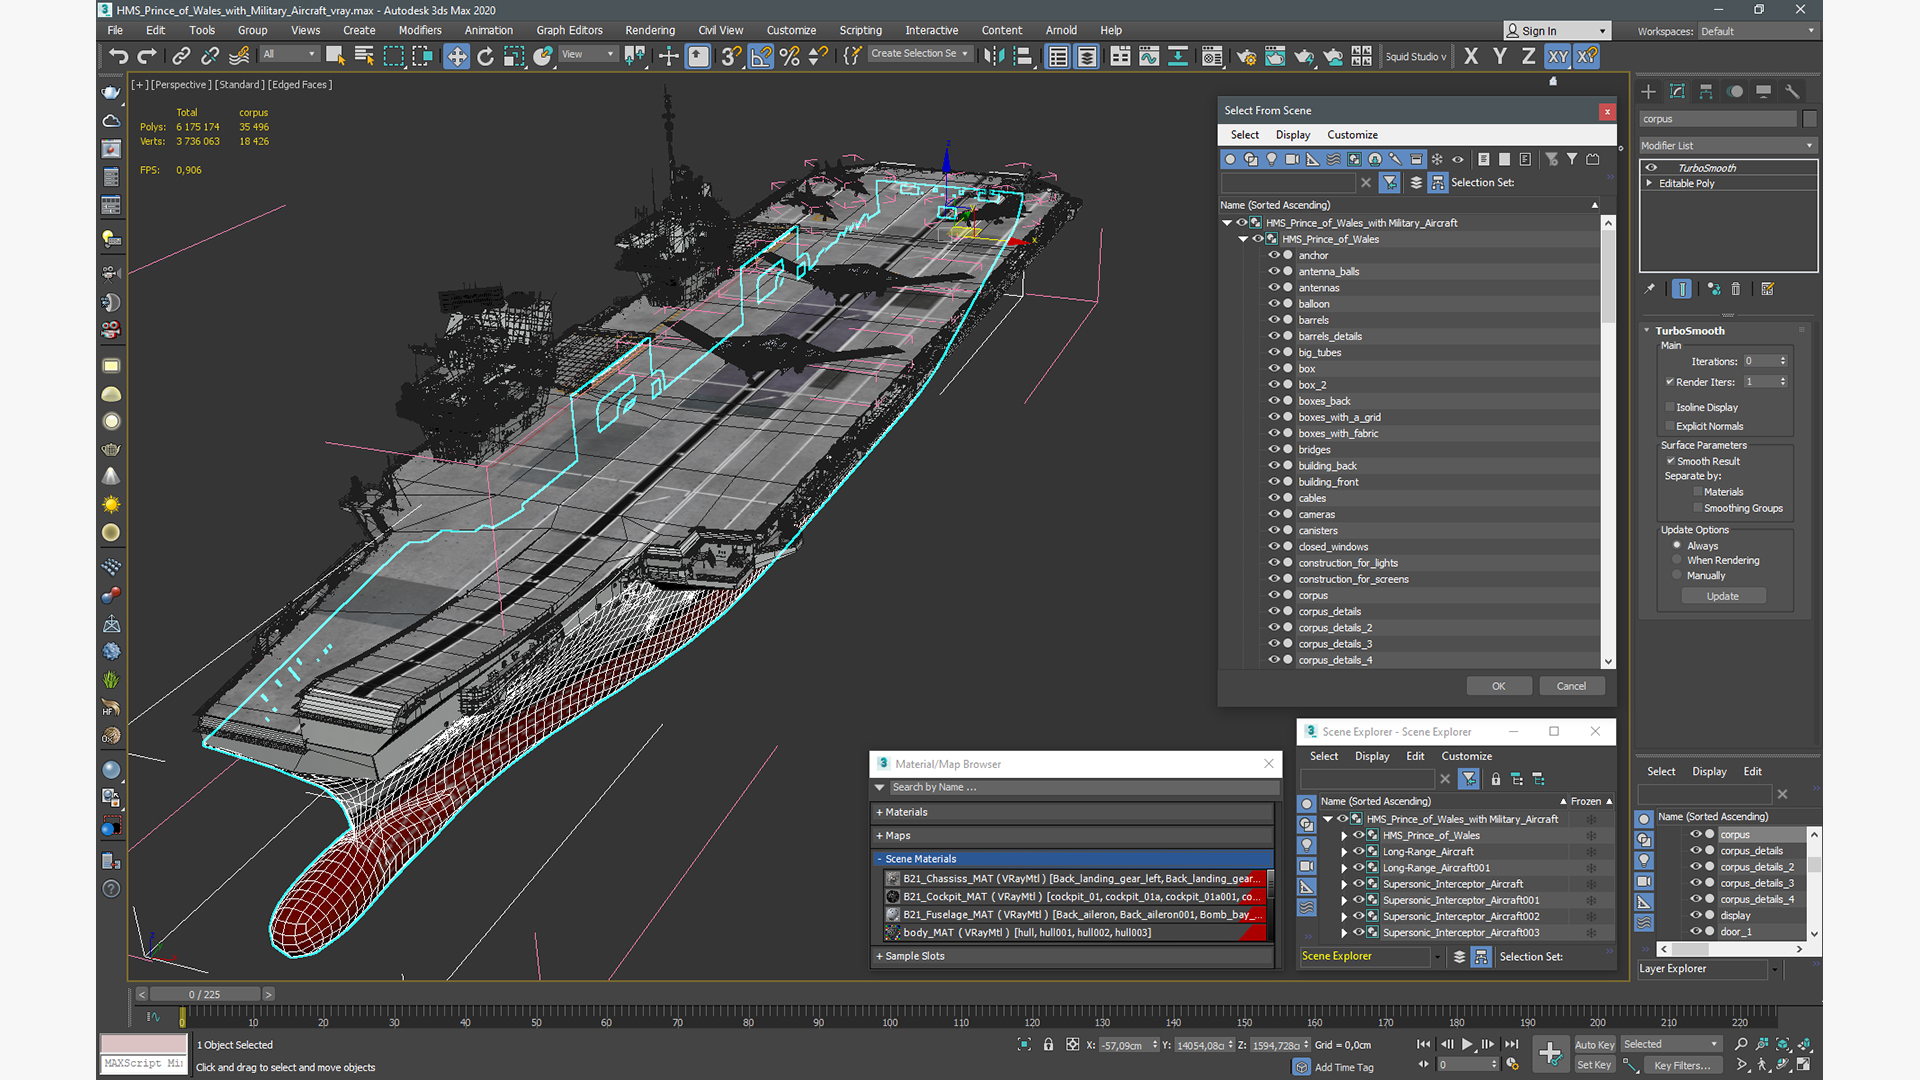1920x1080 pixels.
Task: Activate the Select and Move tool
Action: tap(456, 56)
